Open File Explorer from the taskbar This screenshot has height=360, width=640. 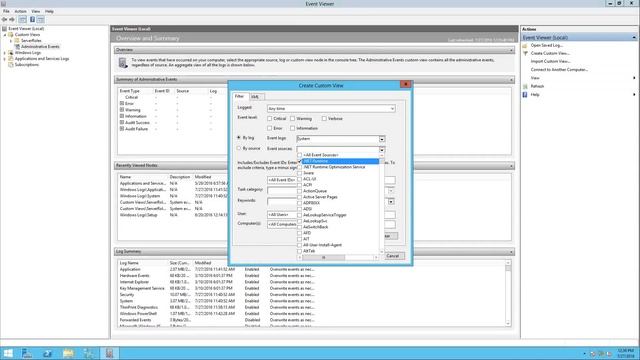pyautogui.click(x=68, y=353)
